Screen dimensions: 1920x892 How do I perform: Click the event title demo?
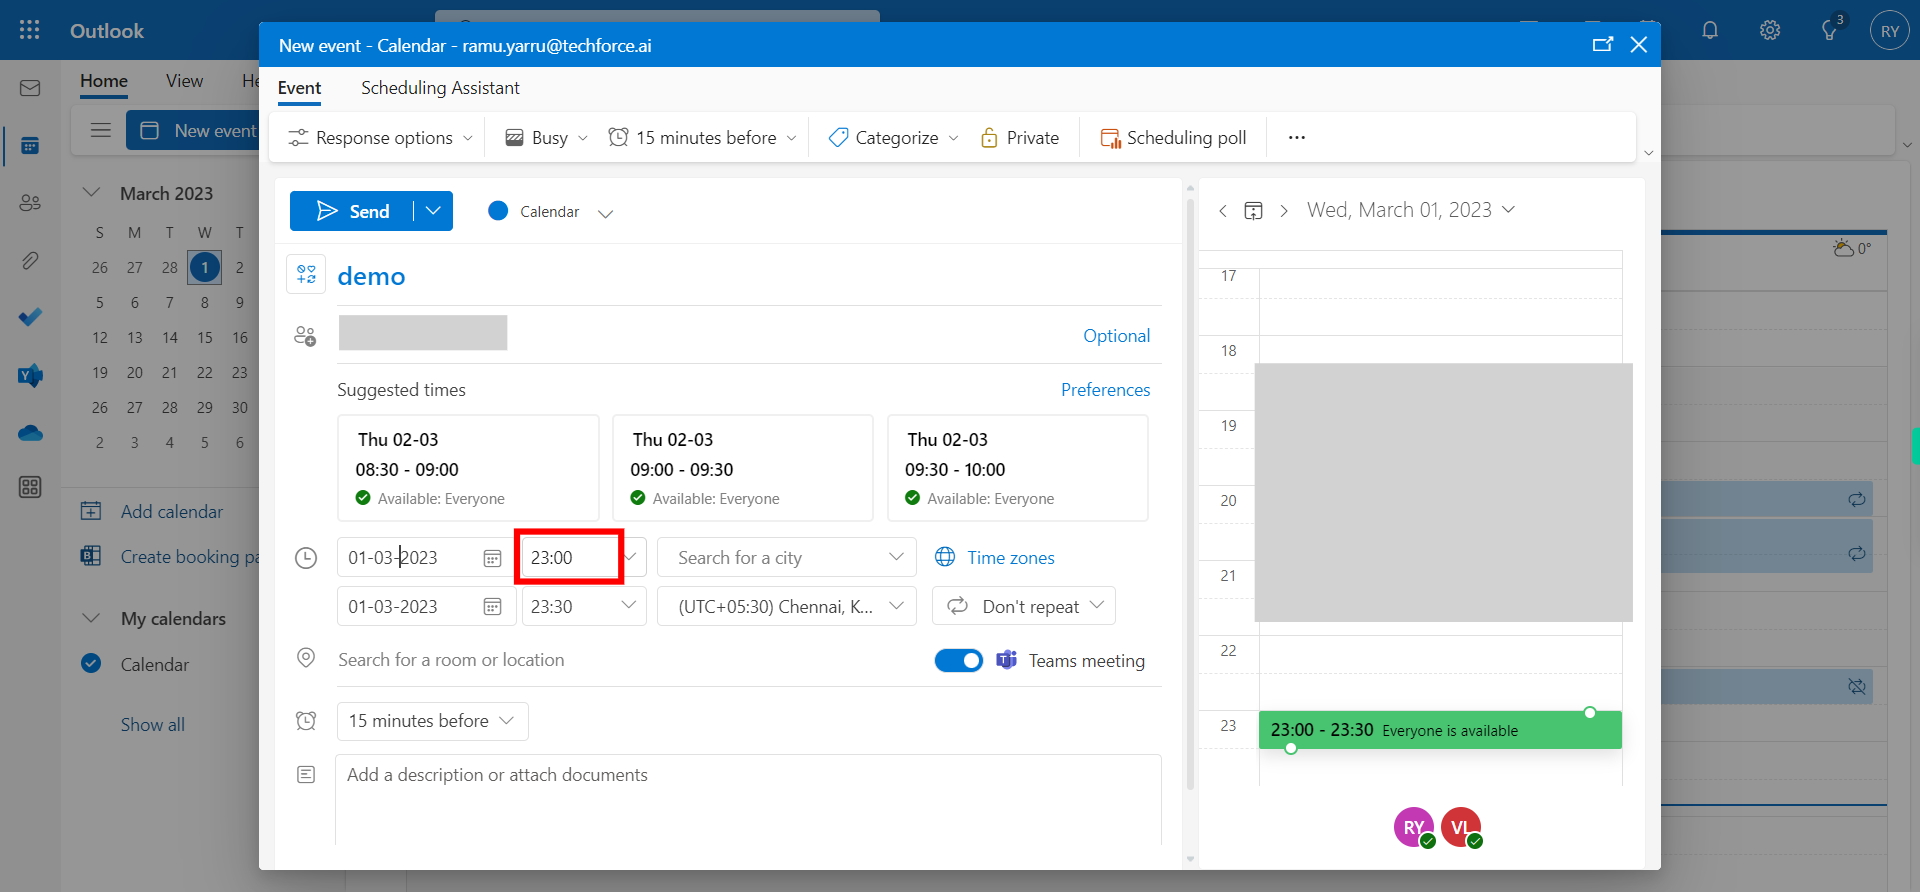371,276
